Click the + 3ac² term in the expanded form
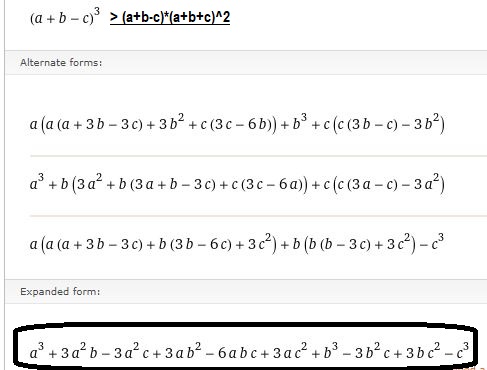487x370 pixels. pyautogui.click(x=285, y=352)
